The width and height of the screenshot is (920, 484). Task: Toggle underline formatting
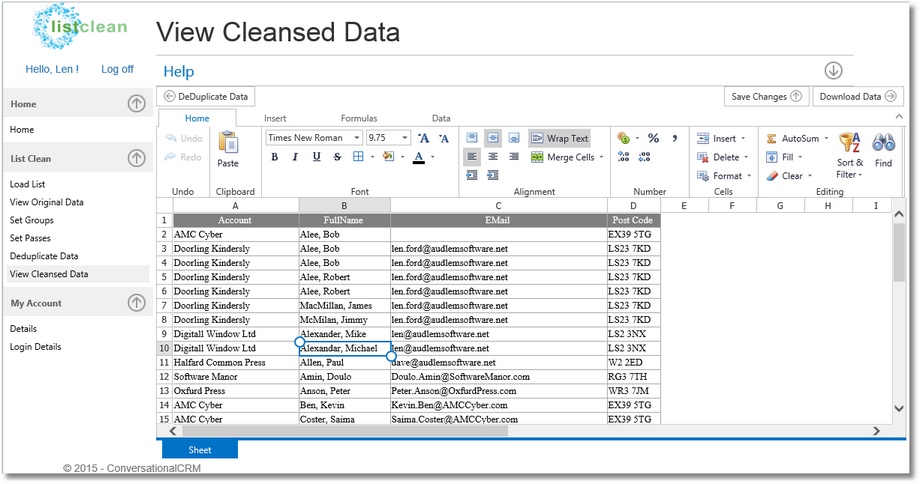[316, 157]
